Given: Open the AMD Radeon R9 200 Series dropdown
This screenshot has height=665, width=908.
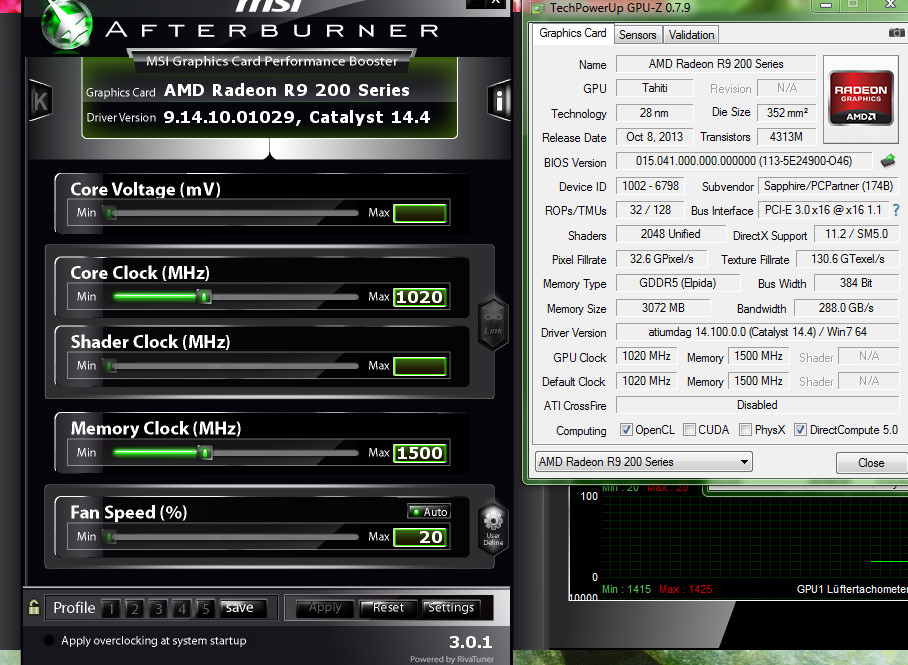Looking at the screenshot, I should click(644, 462).
